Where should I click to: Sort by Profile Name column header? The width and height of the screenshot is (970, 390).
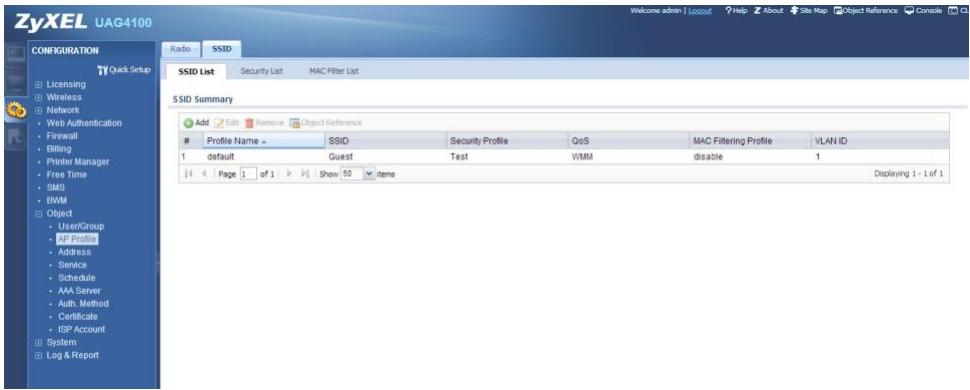264,141
